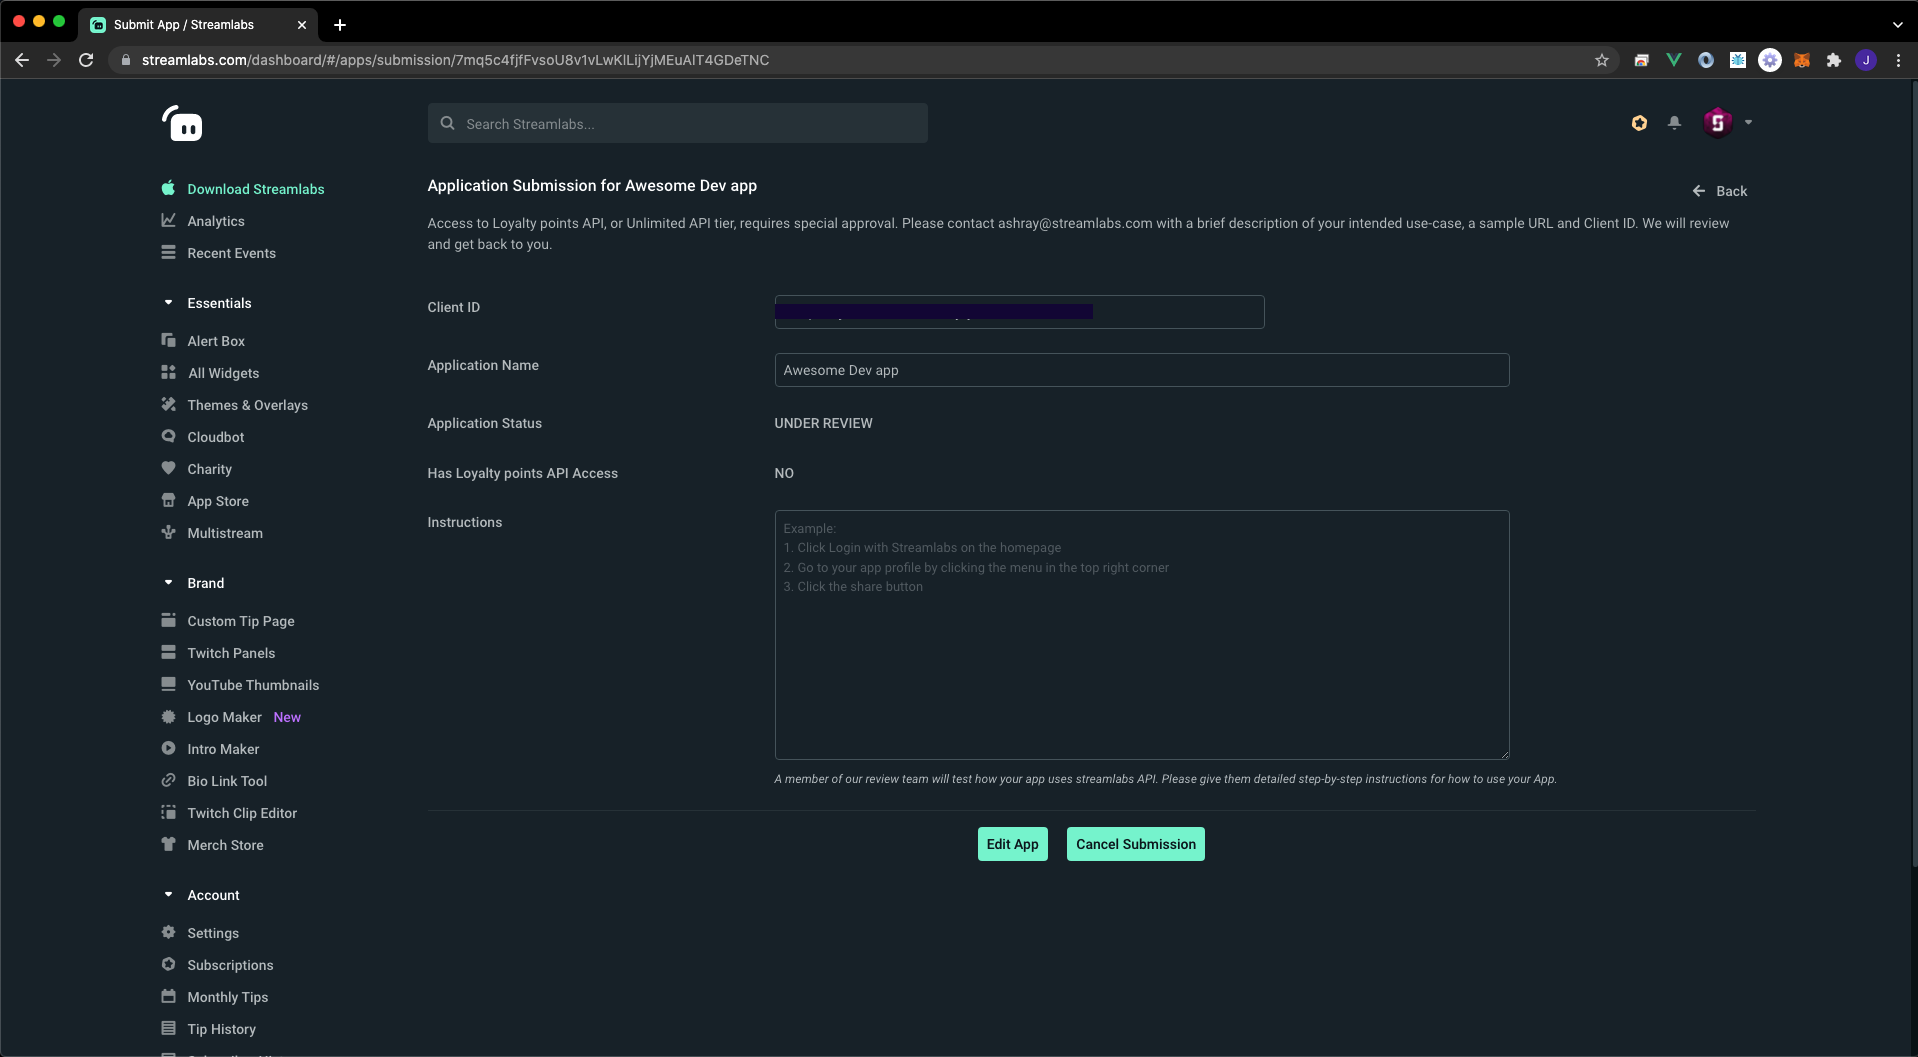Click the All Widgets grid icon

click(x=168, y=372)
